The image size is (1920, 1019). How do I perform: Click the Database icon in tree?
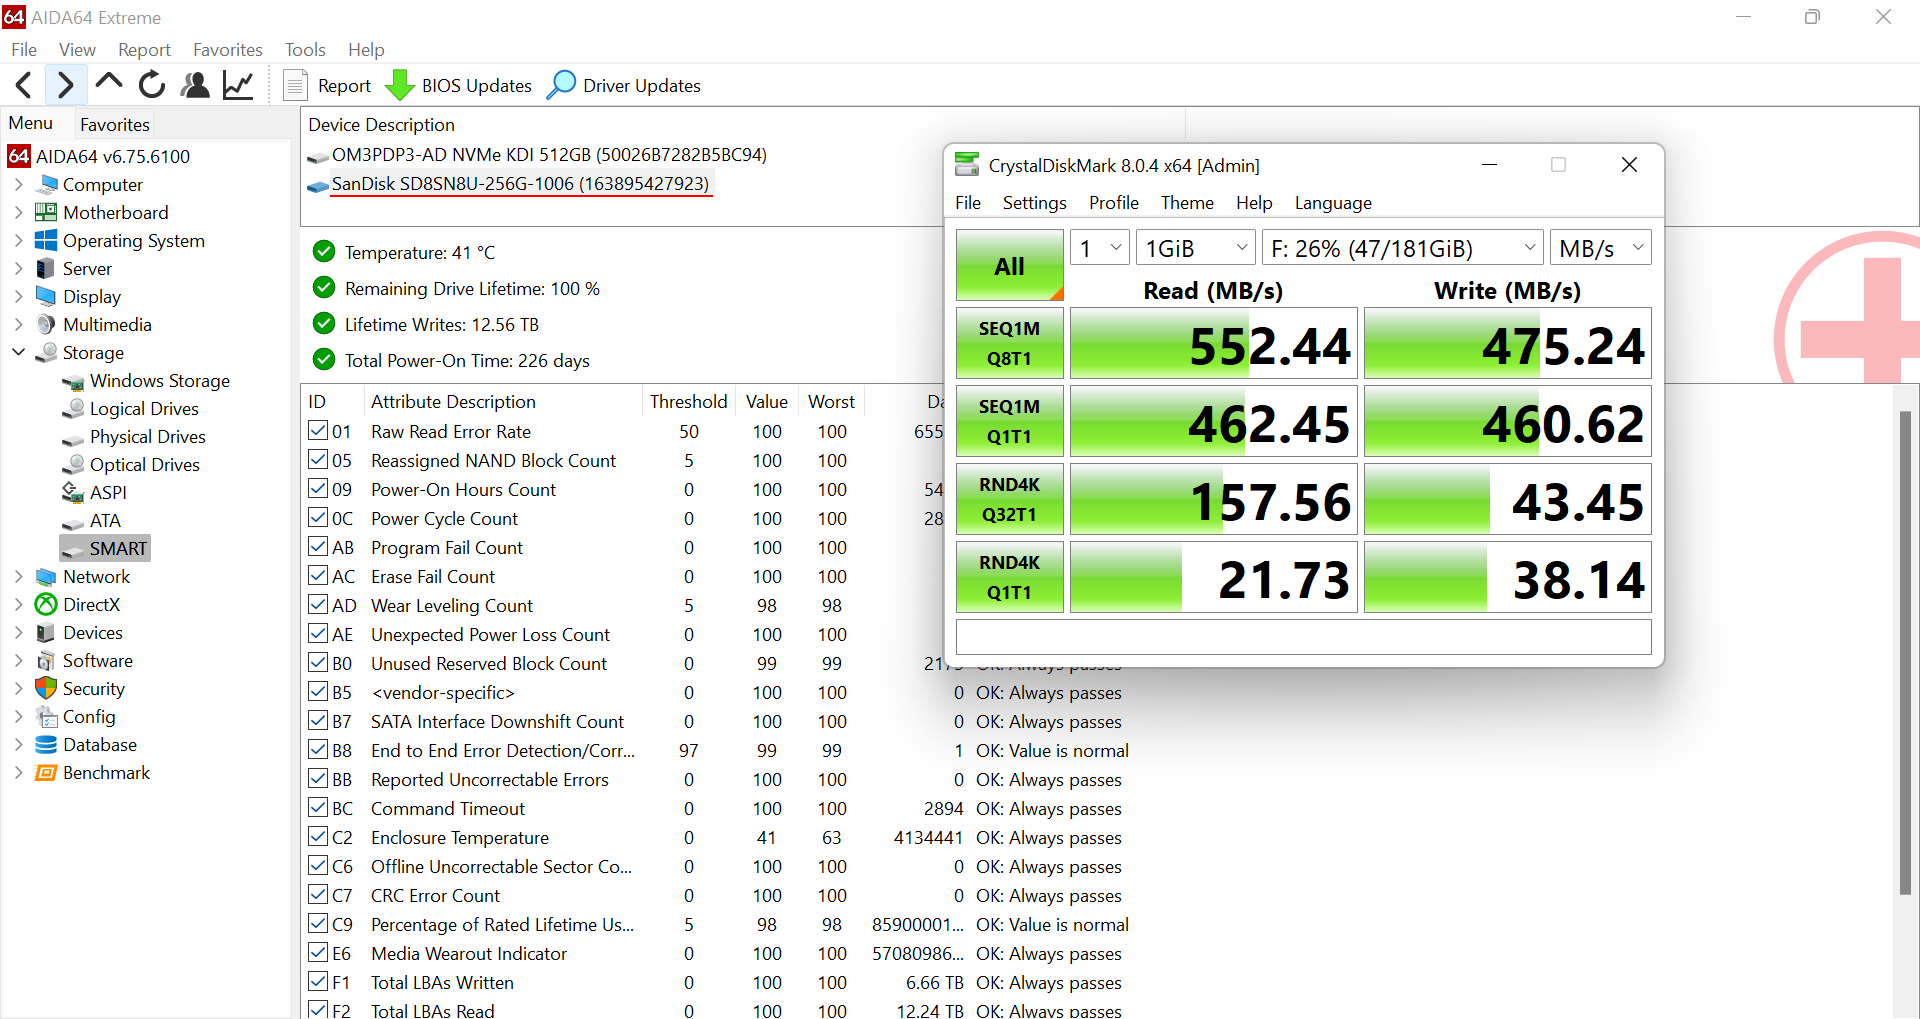(46, 745)
